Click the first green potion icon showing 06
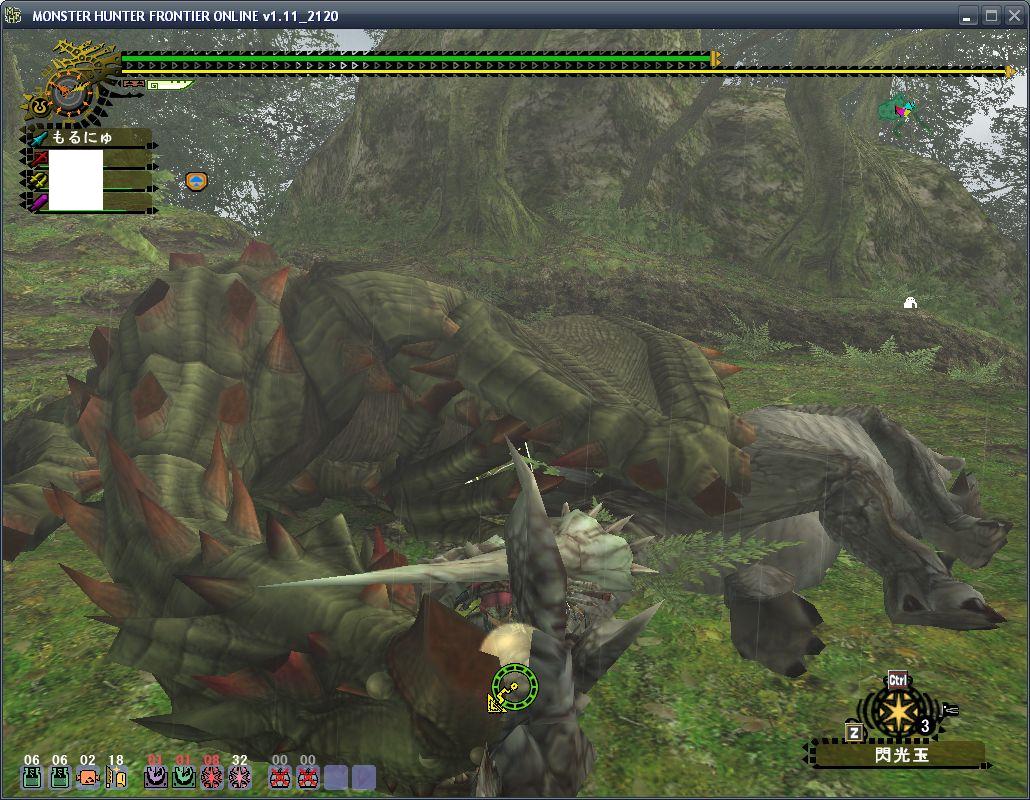The width and height of the screenshot is (1030, 800). [x=32, y=778]
